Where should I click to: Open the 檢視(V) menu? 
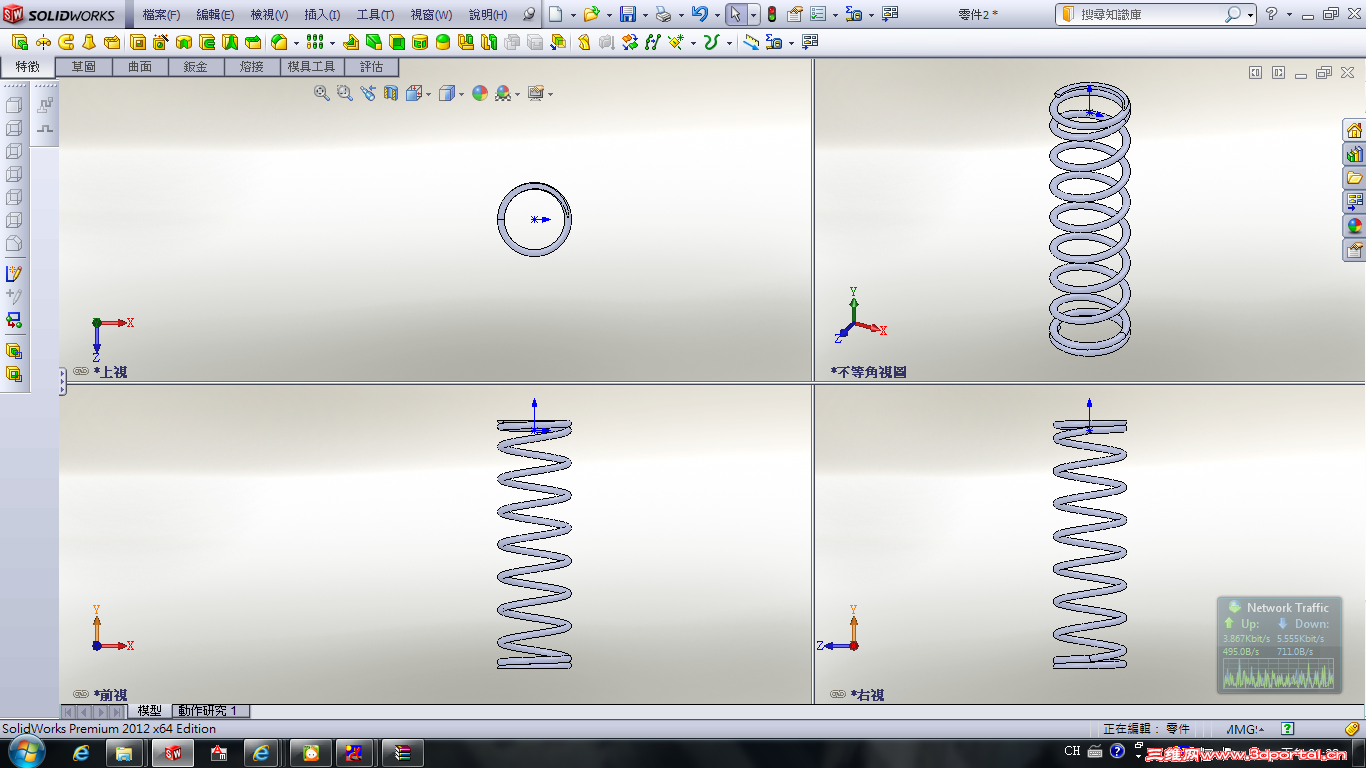point(269,15)
